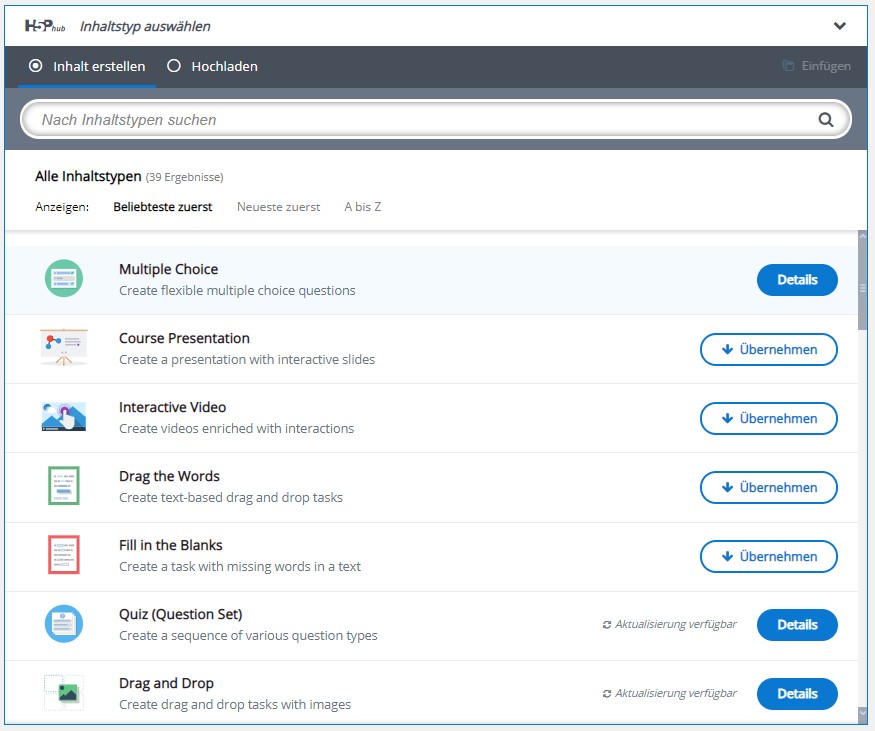Click Aktualisierung verfügbar next to Quiz

point(670,624)
